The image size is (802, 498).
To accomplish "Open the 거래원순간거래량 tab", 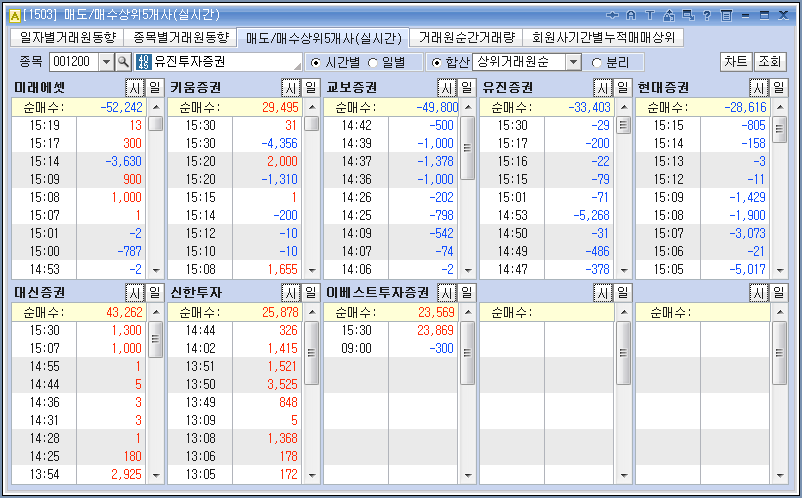I will [466, 37].
